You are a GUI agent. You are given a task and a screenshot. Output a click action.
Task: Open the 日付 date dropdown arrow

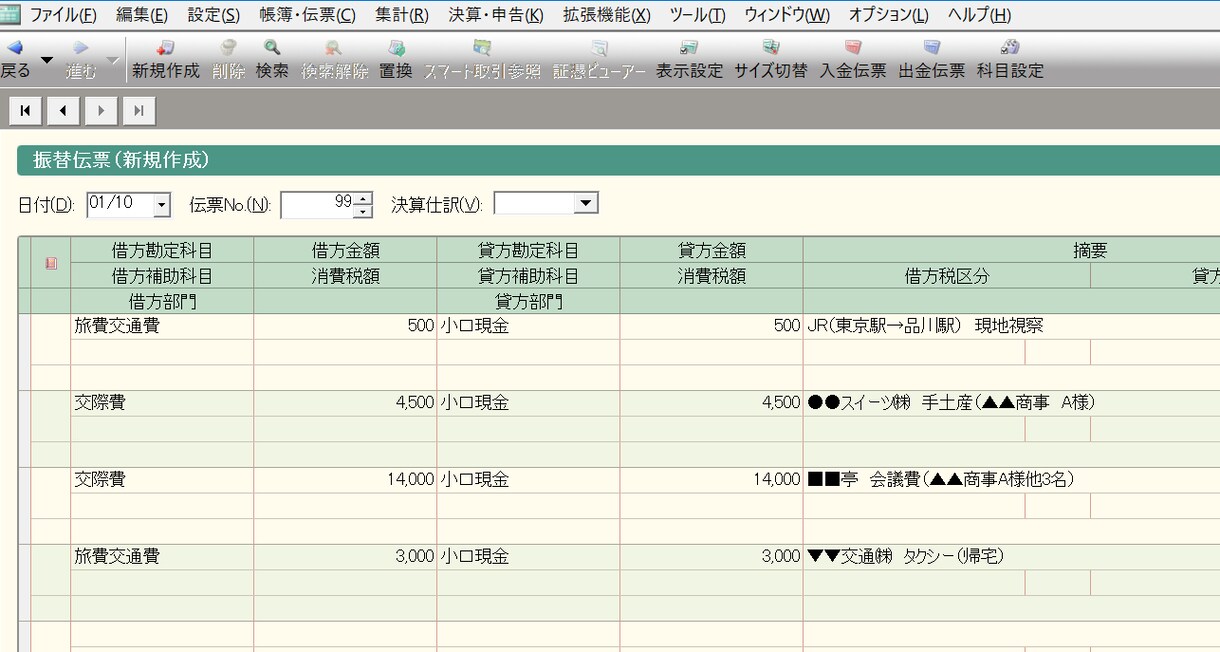162,204
